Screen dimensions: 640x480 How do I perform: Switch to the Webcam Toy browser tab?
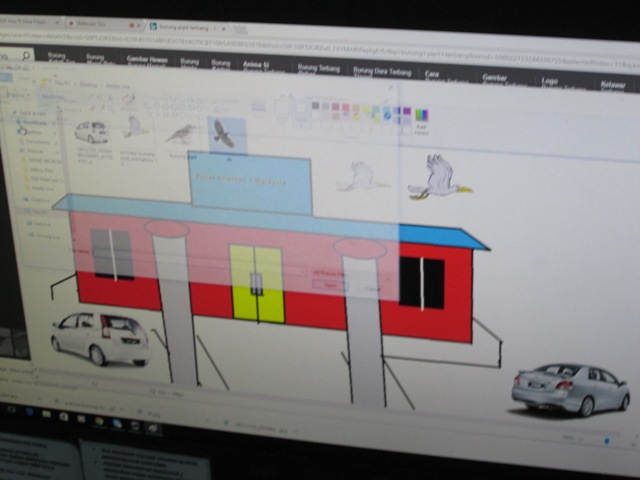(102, 24)
